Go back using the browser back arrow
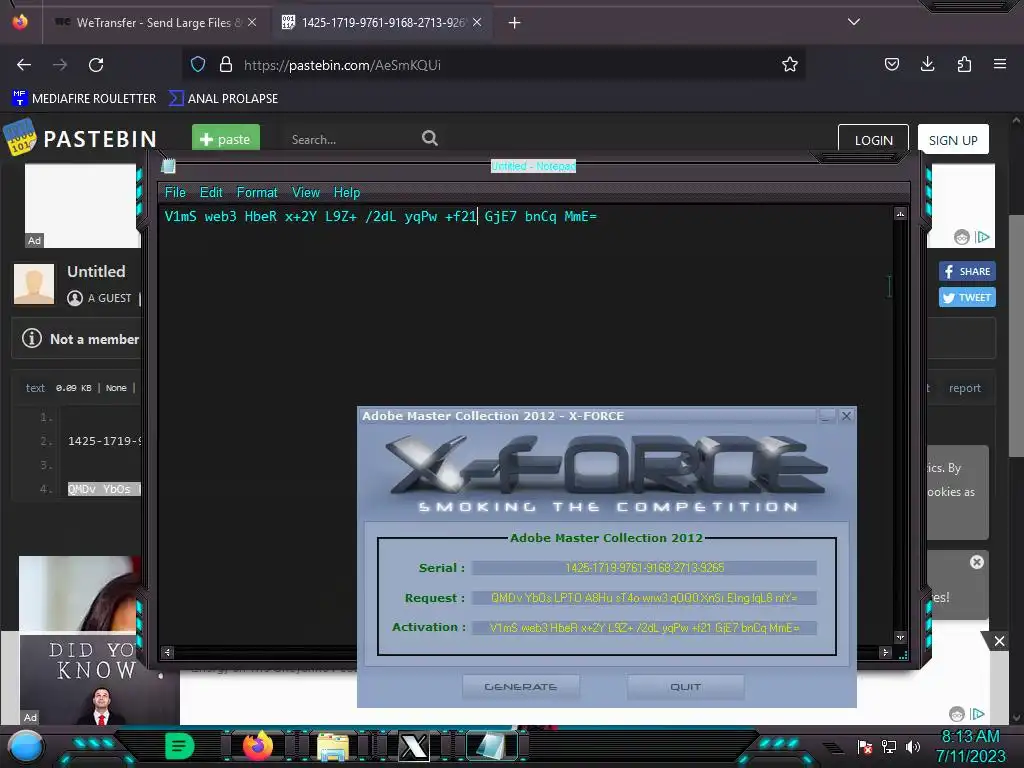This screenshot has width=1024, height=768. (24, 65)
